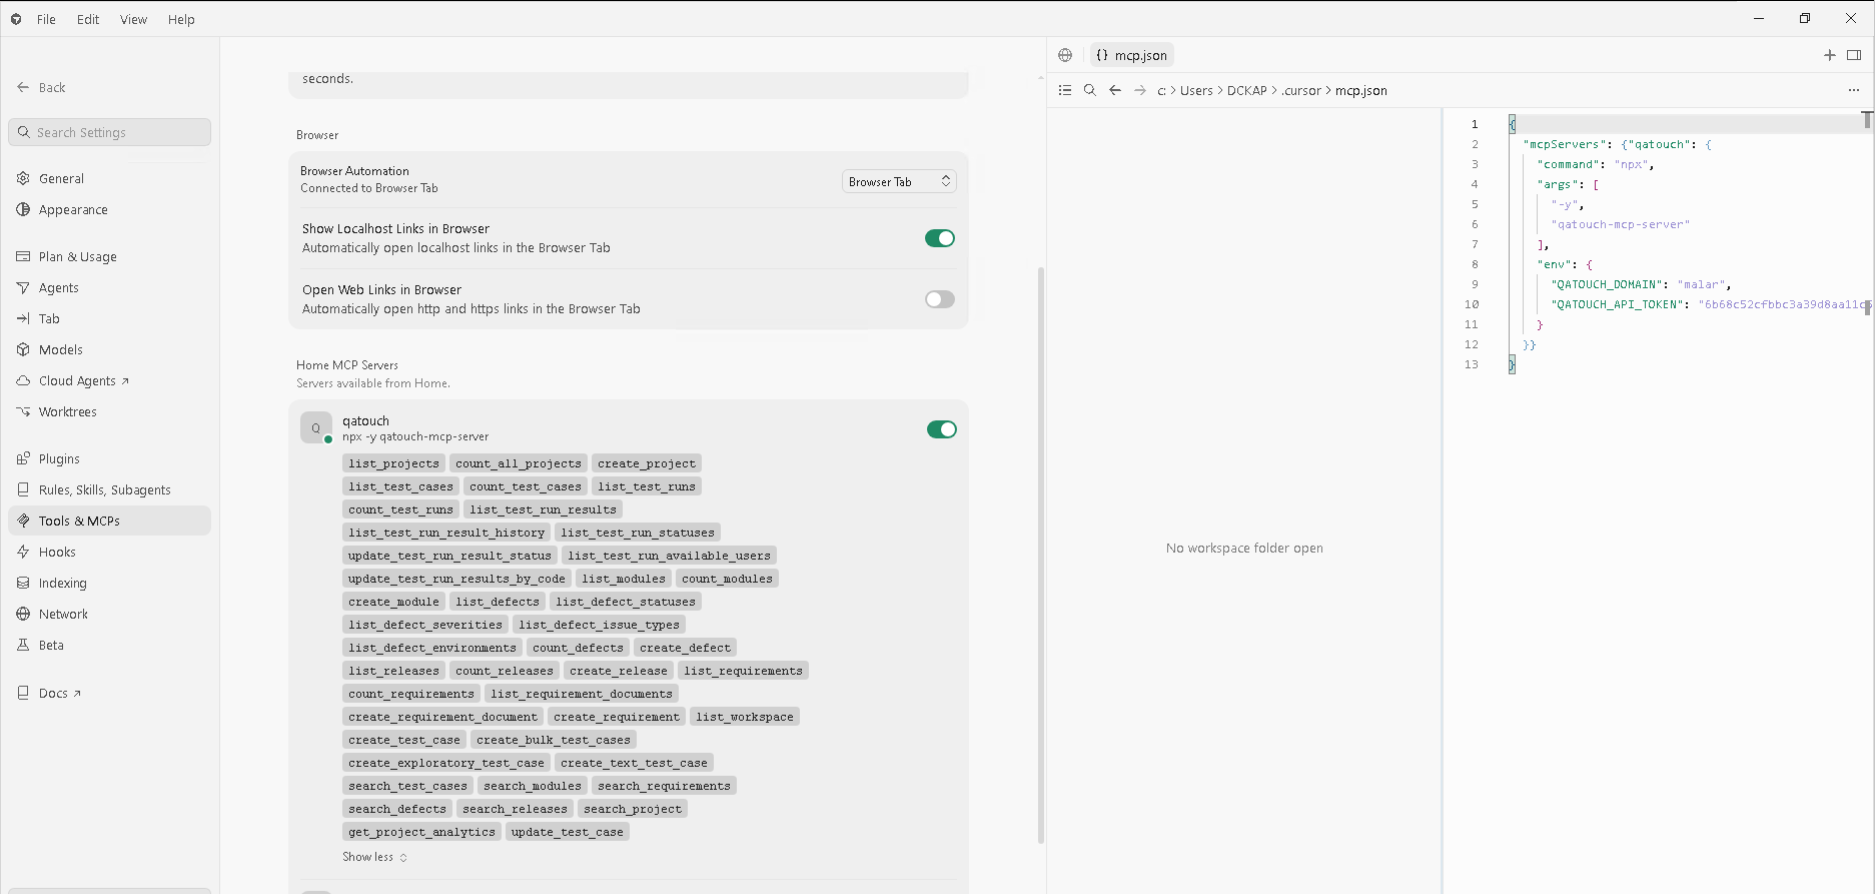Image resolution: width=1875 pixels, height=894 pixels.
Task: Click the settings panel vertical scrollbar
Action: click(x=1041, y=555)
